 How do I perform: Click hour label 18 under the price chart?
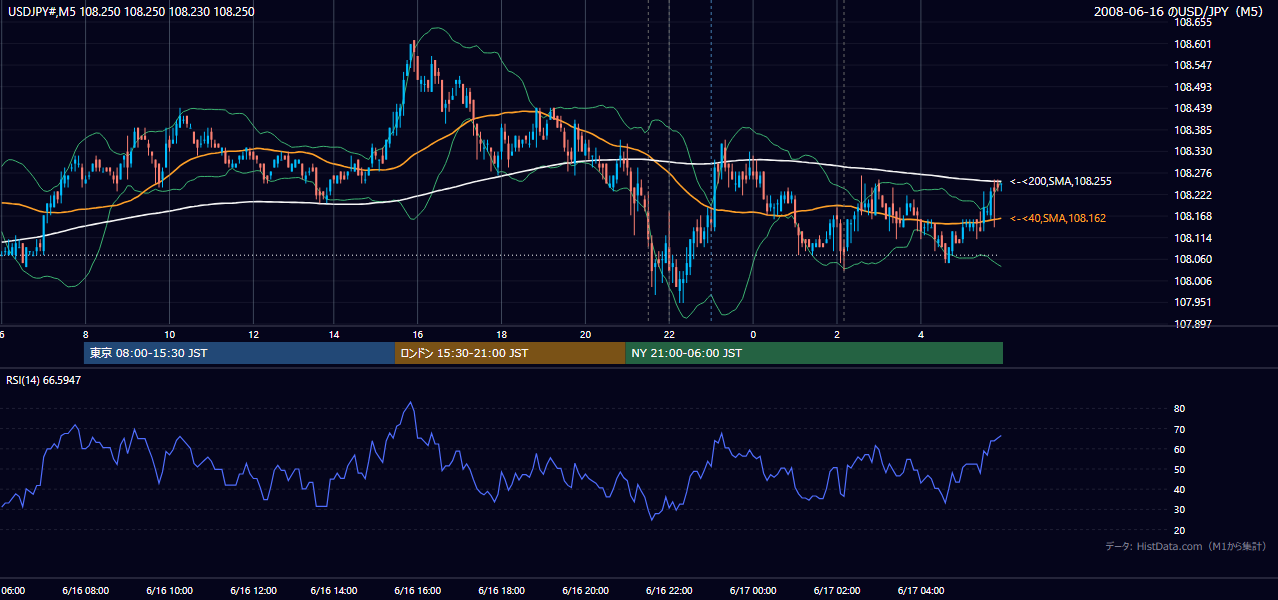point(502,335)
